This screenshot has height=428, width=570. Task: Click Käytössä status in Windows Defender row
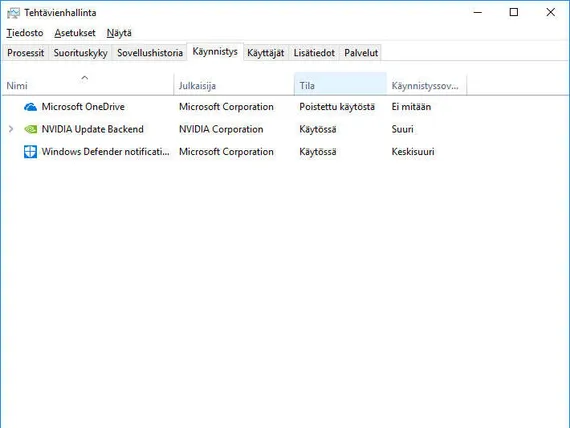tap(318, 152)
